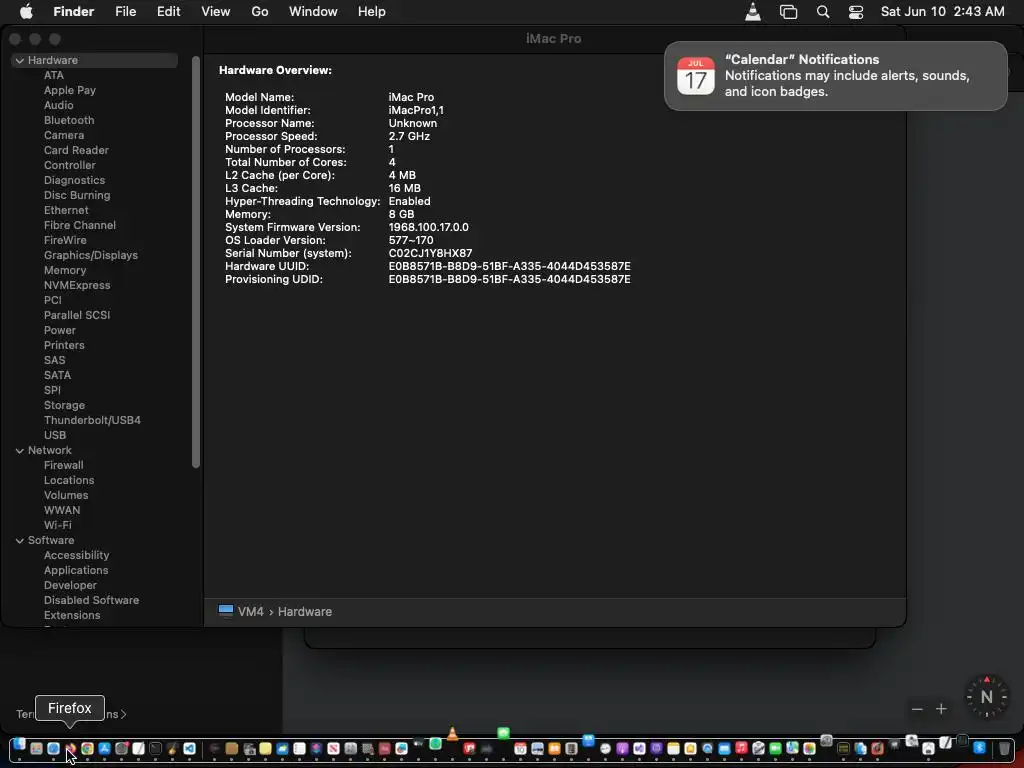The image size is (1024, 768).
Task: Open the File menu
Action: (125, 11)
